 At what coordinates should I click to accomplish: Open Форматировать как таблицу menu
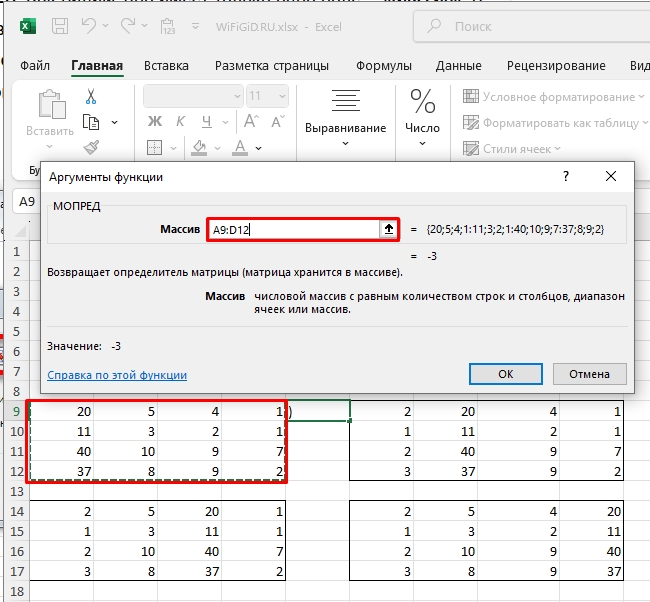click(555, 123)
